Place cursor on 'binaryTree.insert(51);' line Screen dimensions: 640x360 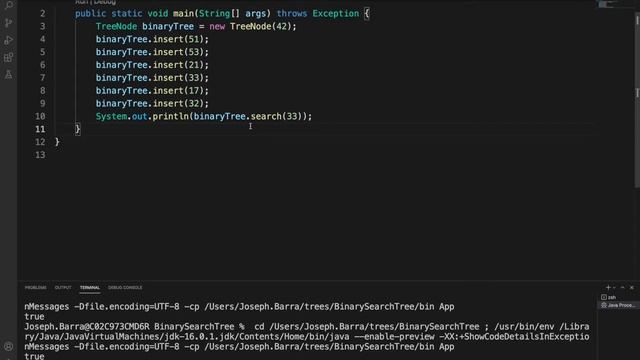coord(152,39)
